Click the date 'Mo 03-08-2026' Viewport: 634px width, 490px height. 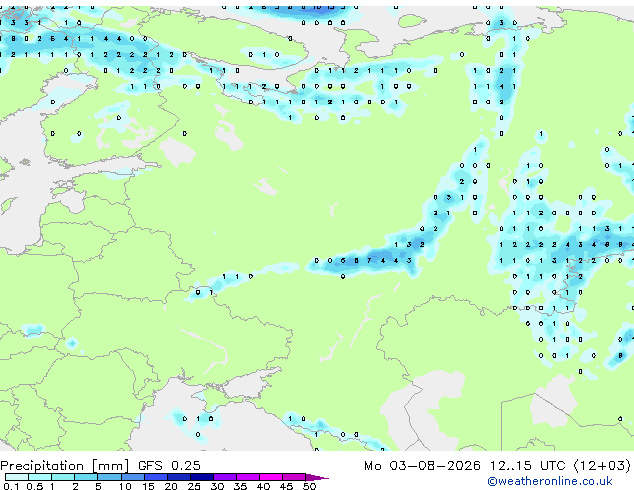[x=422, y=466]
